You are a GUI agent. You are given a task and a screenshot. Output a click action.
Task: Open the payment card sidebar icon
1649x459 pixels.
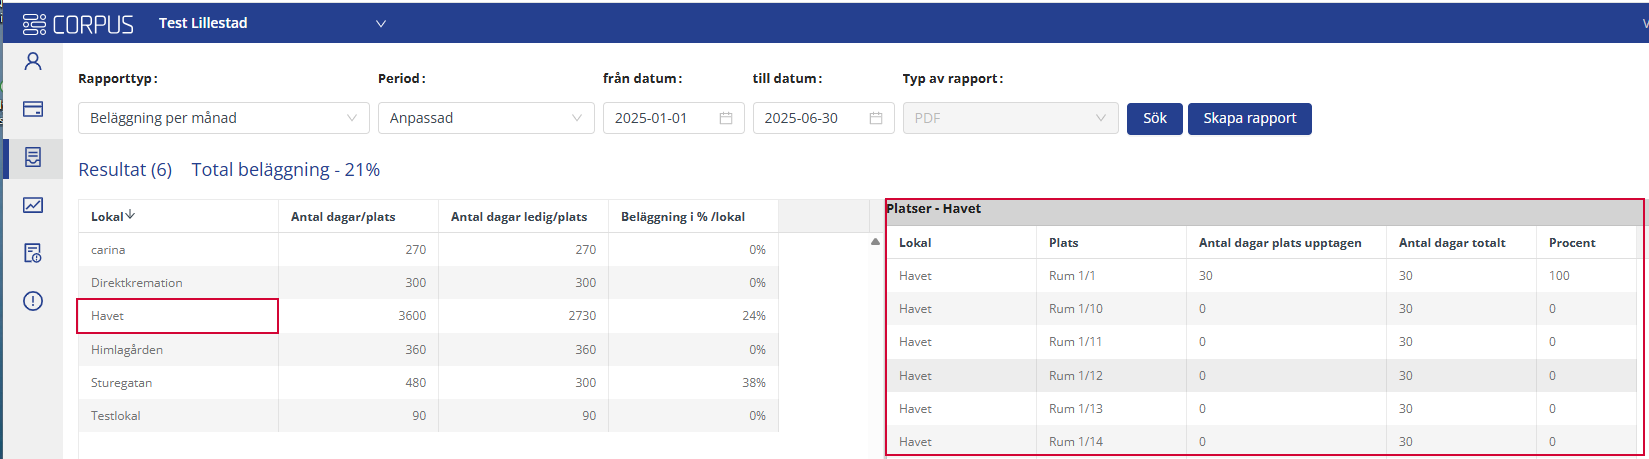tap(33, 109)
